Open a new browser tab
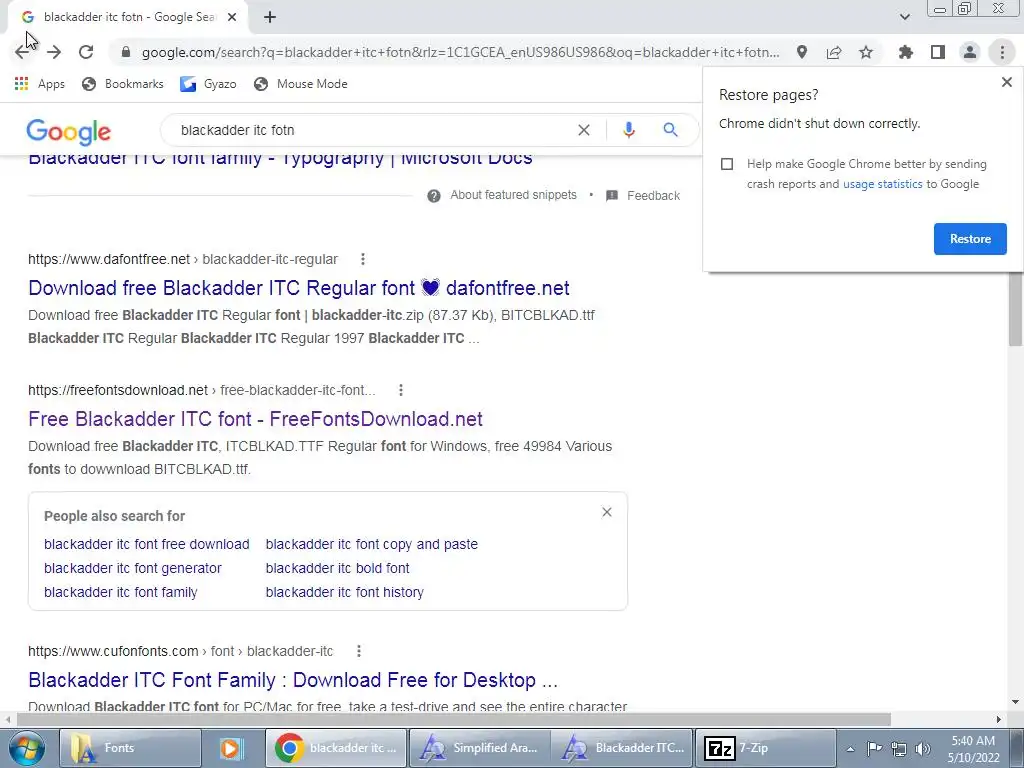This screenshot has width=1024, height=768. point(270,17)
